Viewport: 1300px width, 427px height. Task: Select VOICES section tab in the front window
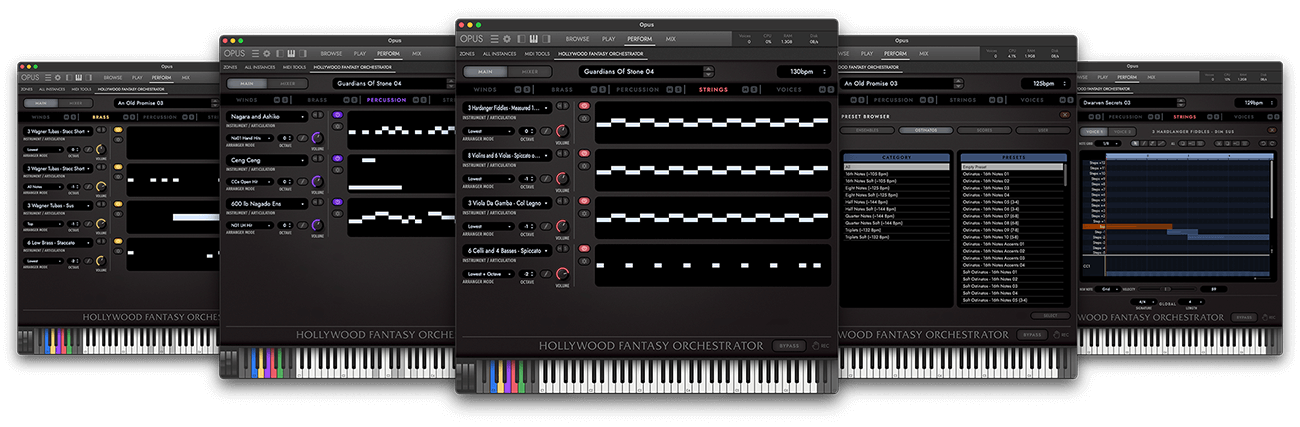(789, 89)
